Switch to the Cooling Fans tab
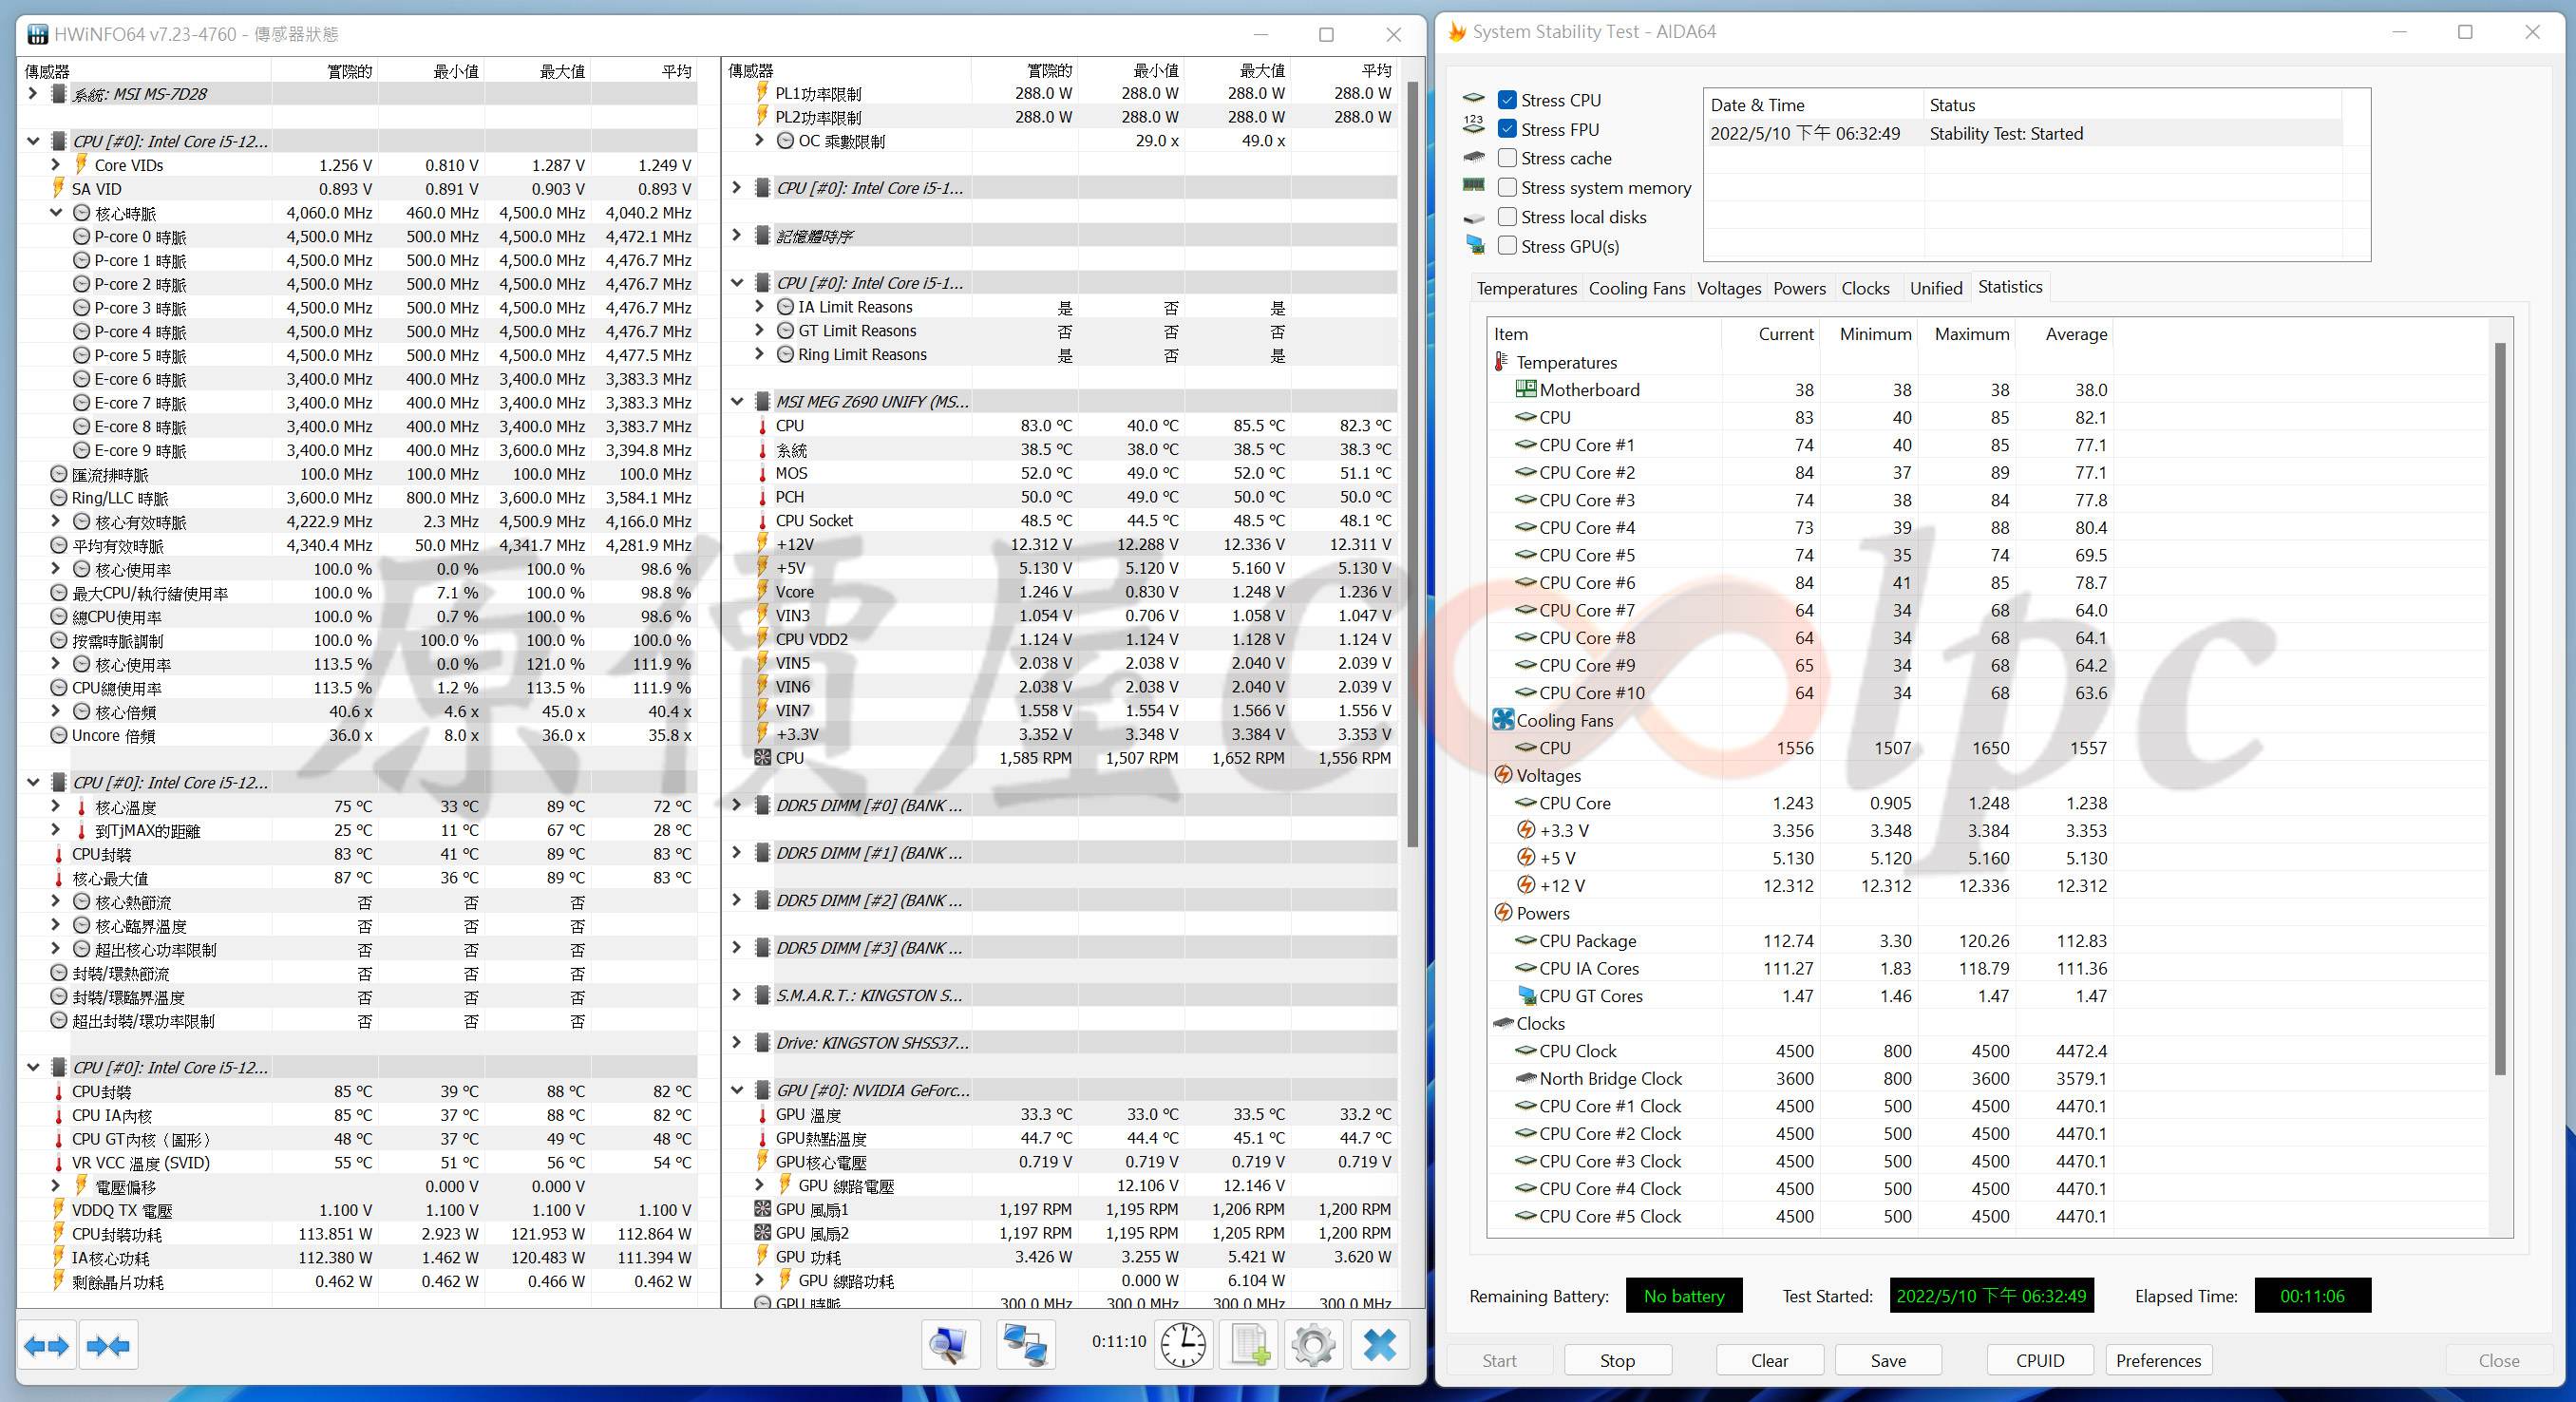This screenshot has width=2576, height=1402. coord(1636,288)
